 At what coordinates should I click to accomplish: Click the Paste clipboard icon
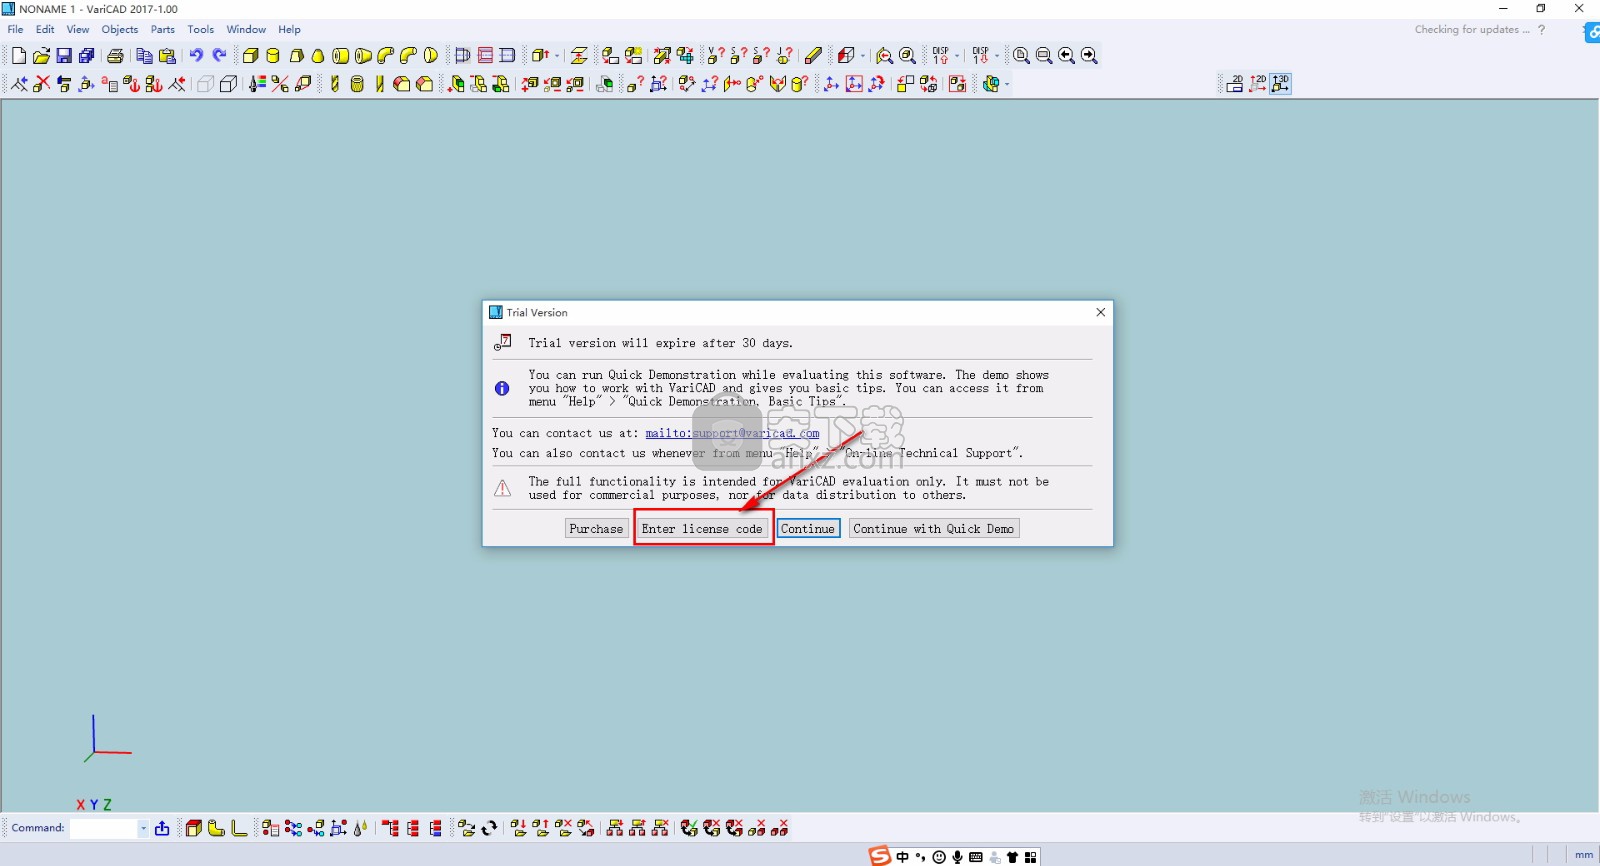pos(167,56)
